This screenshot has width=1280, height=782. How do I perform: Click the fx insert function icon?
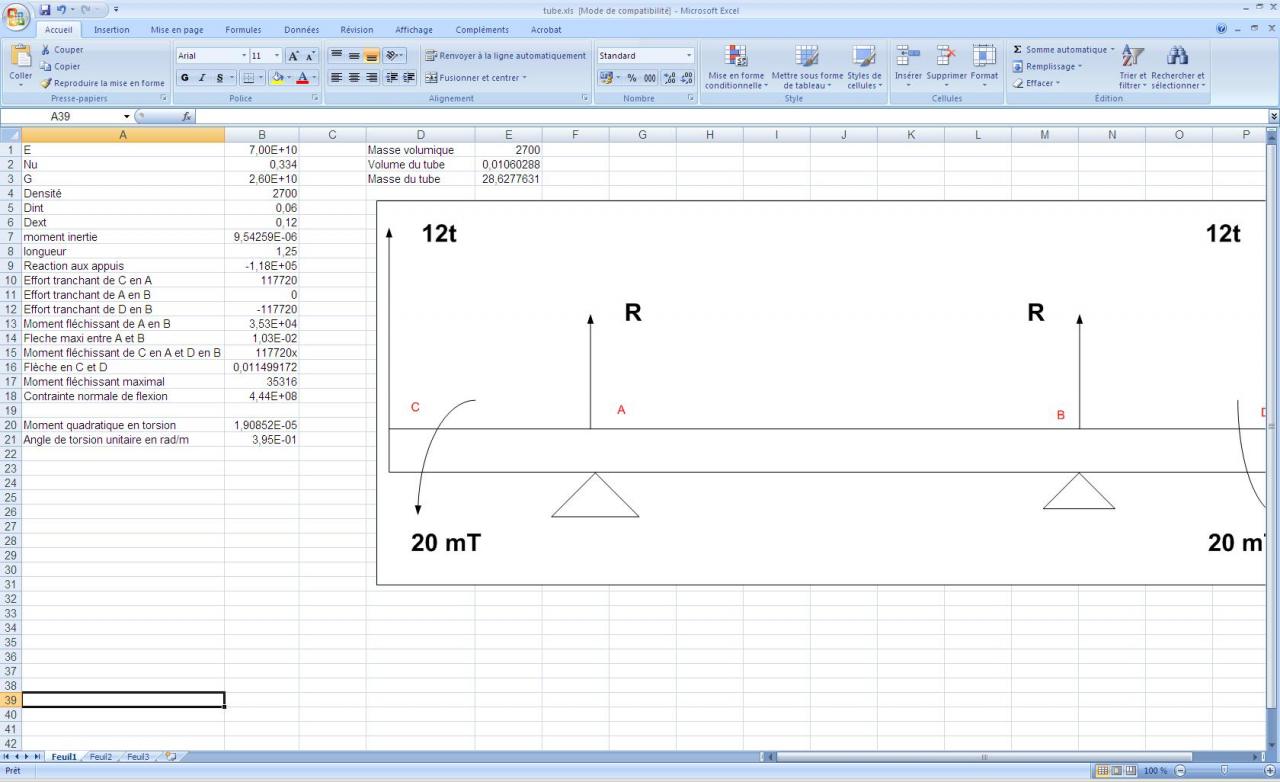coord(187,117)
